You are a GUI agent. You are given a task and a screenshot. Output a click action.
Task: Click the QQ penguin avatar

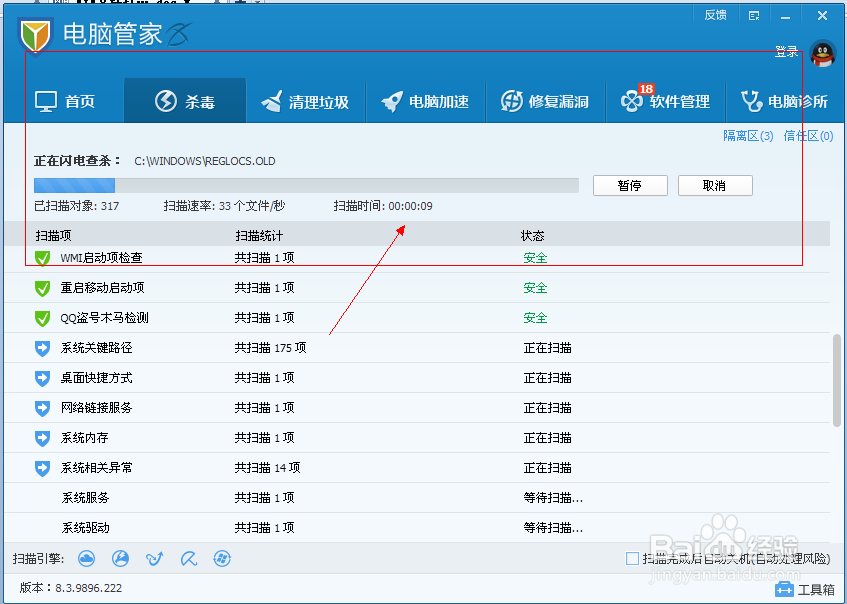point(822,55)
